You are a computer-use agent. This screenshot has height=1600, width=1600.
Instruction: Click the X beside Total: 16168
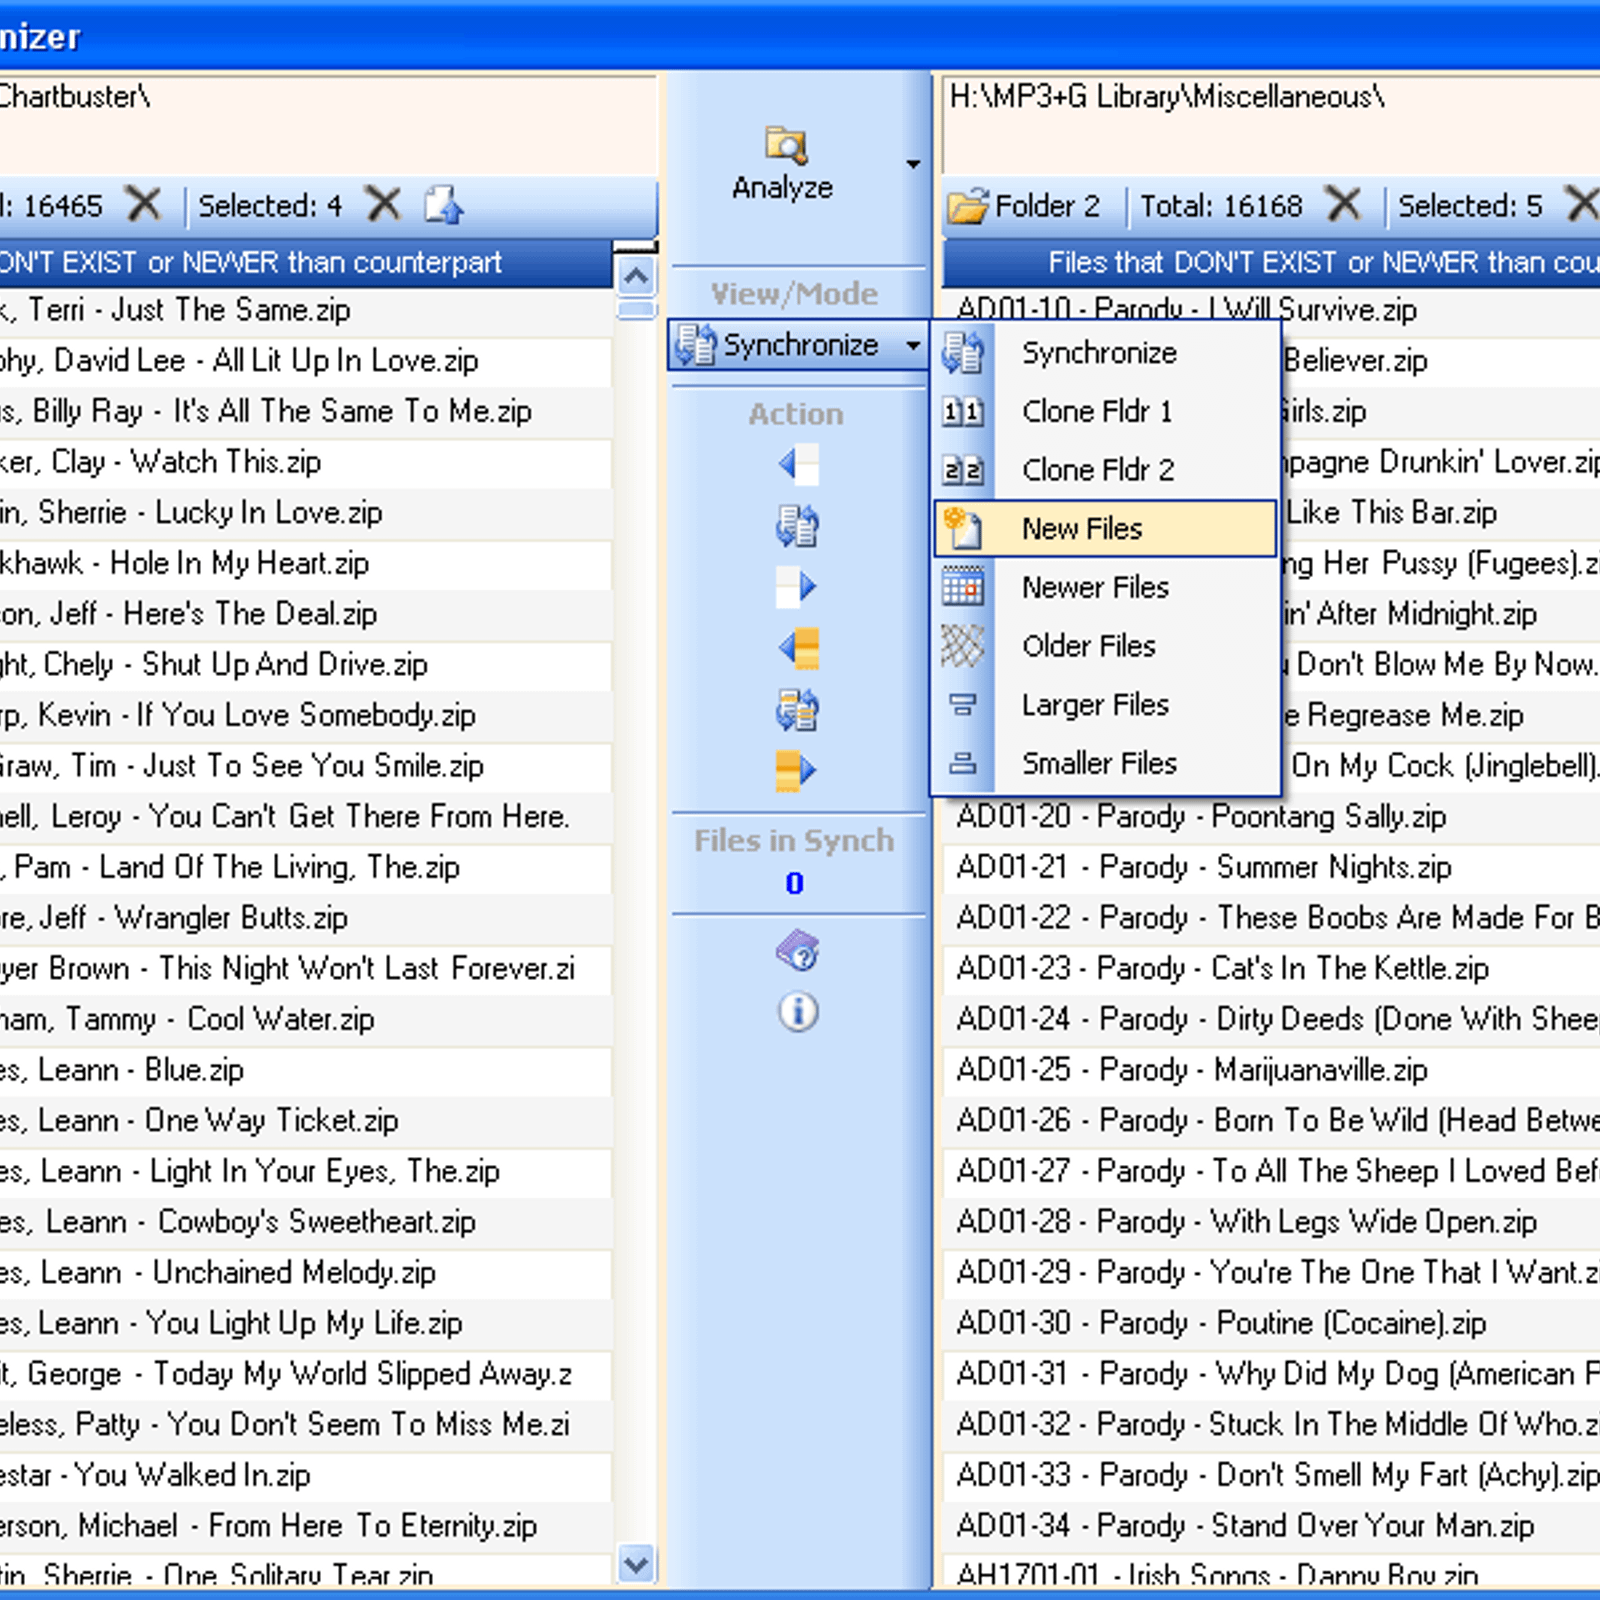[1343, 205]
